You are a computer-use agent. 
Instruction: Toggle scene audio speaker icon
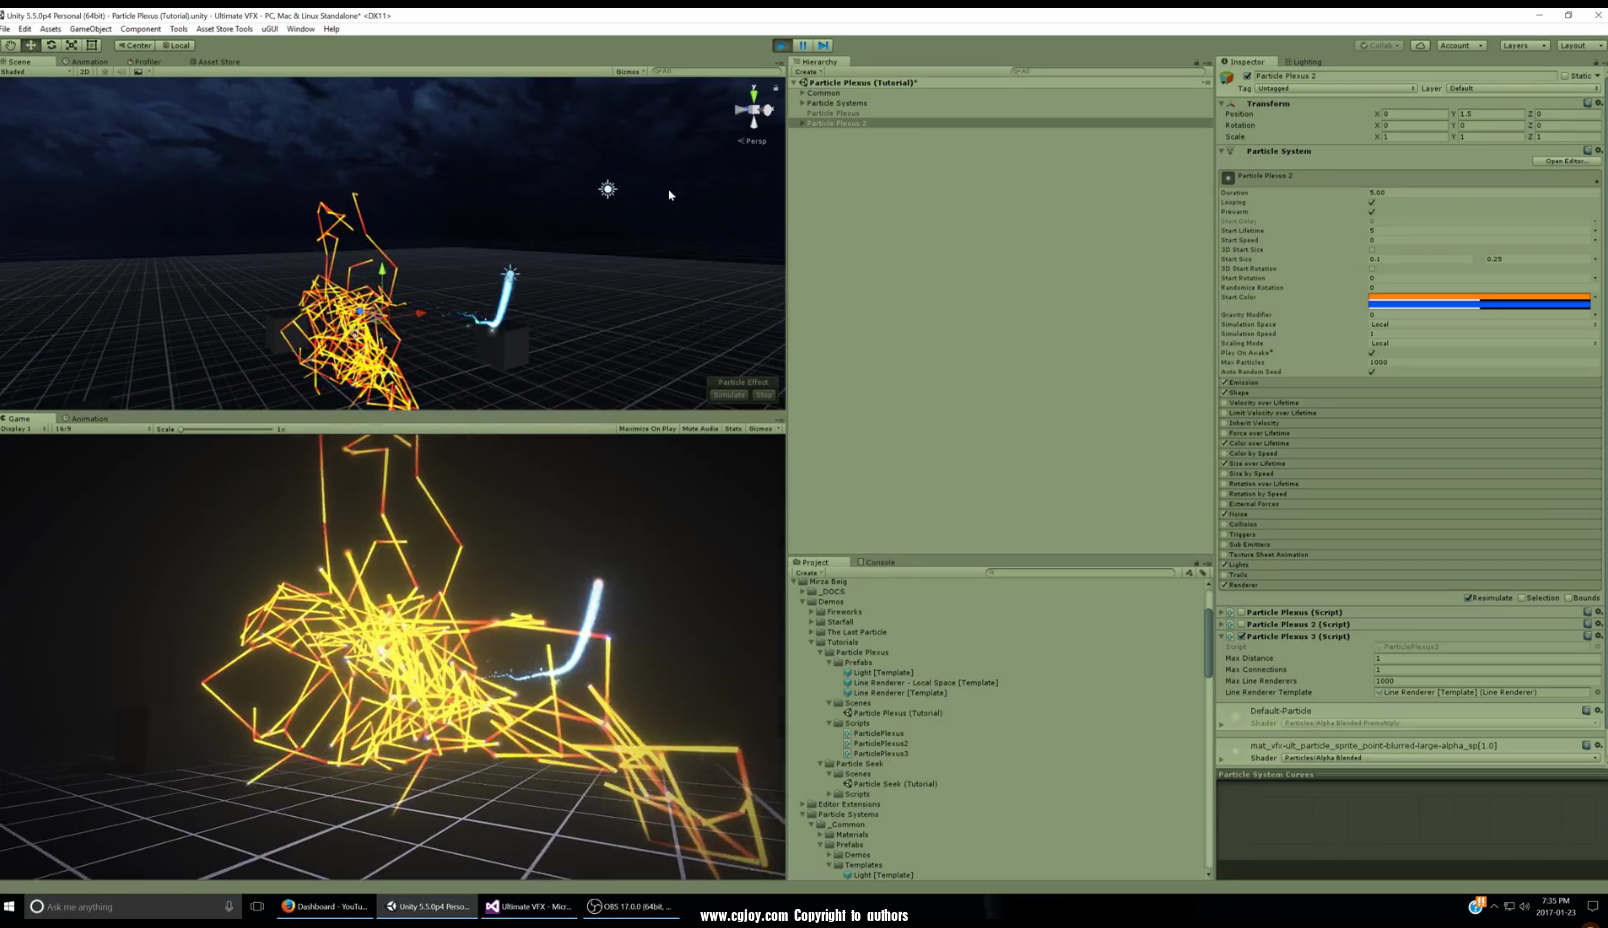click(121, 71)
